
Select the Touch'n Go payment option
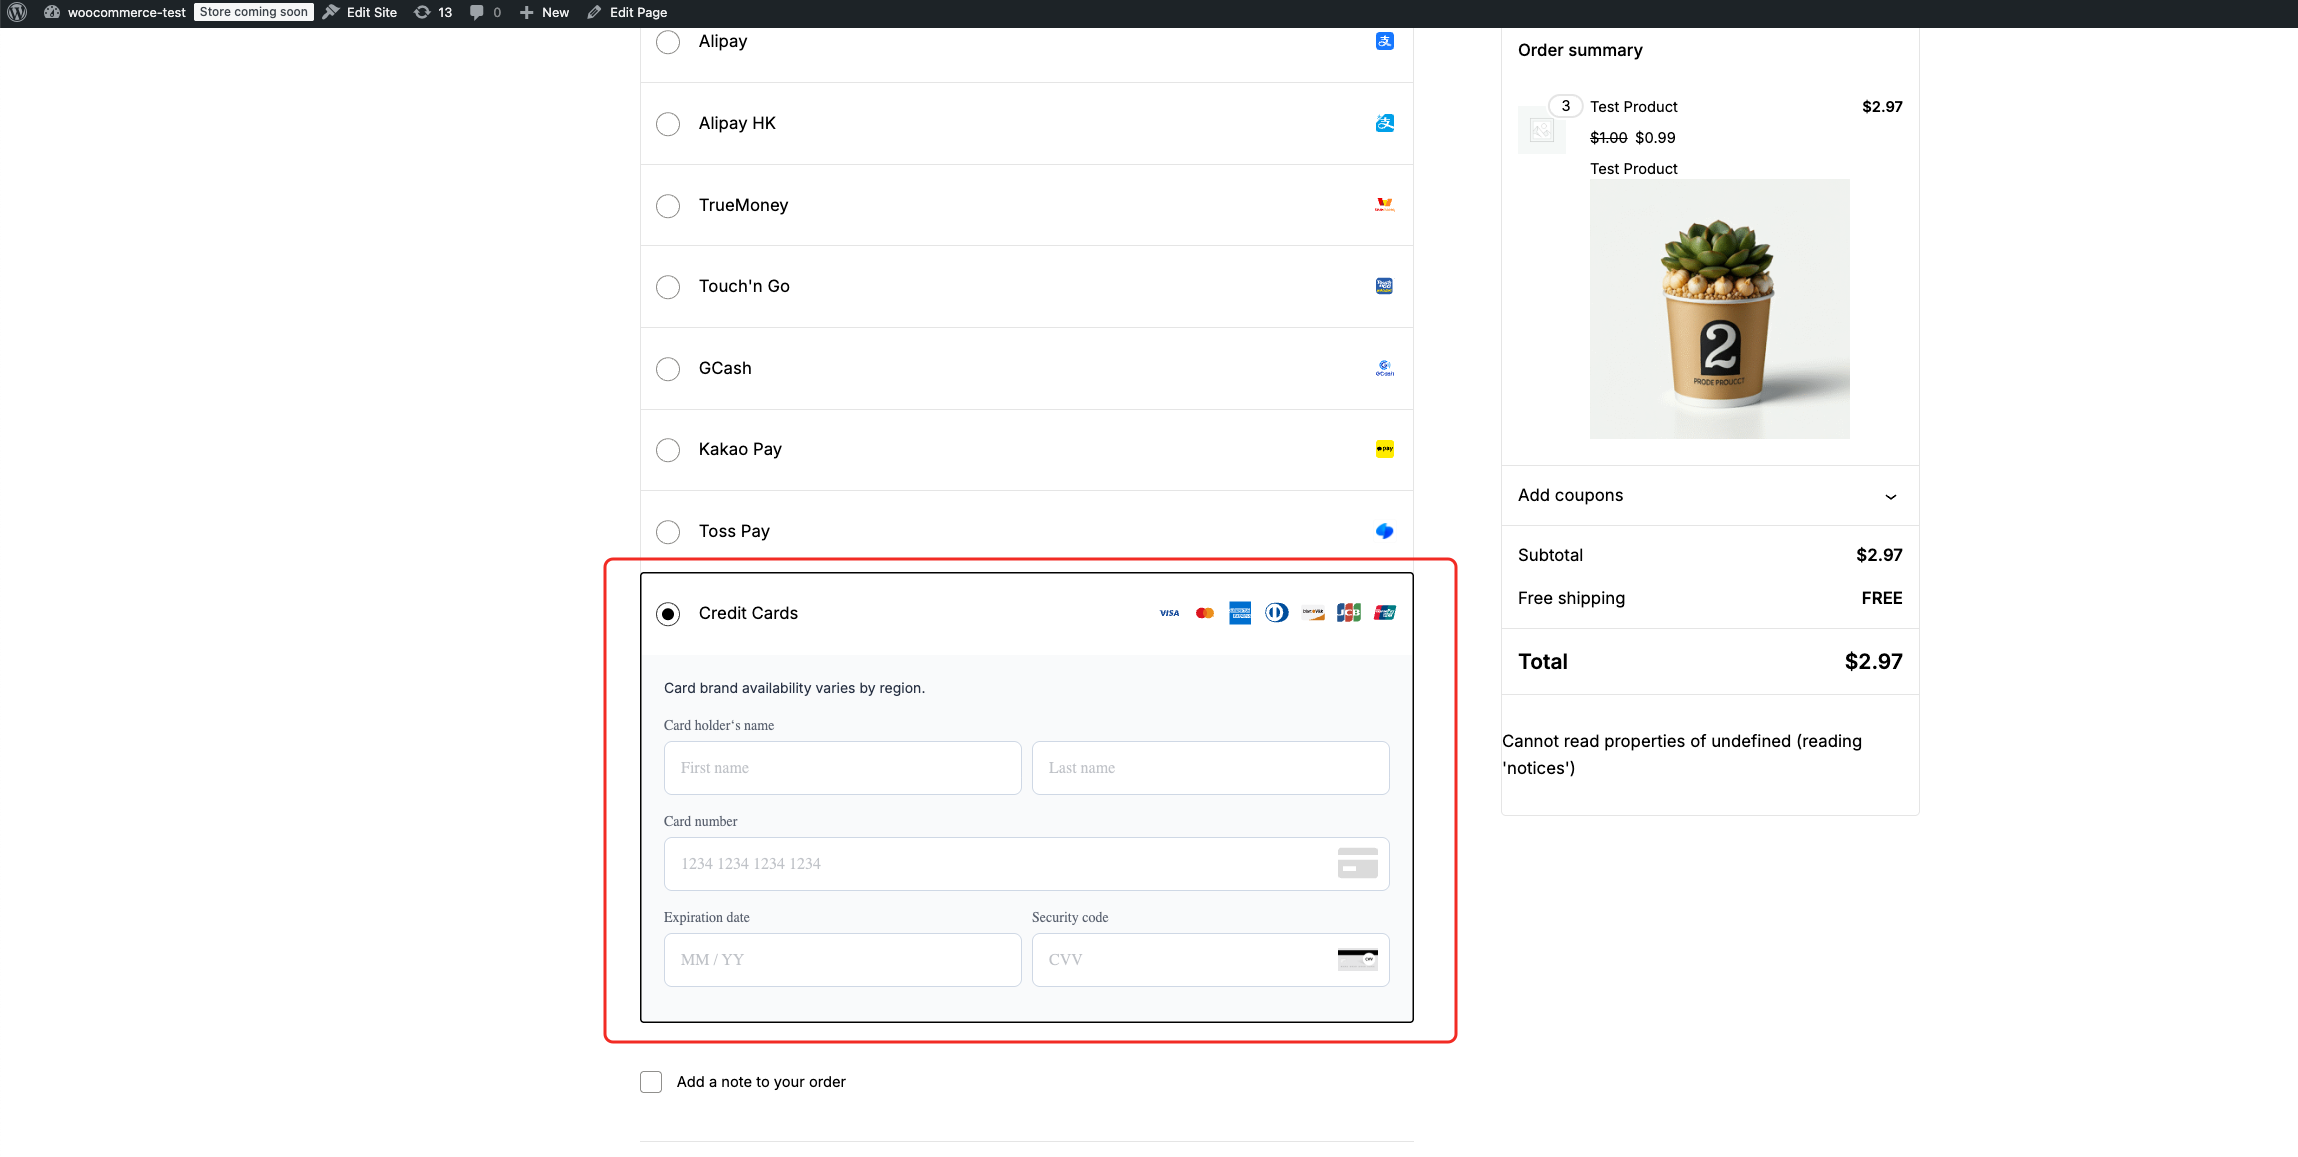point(668,287)
